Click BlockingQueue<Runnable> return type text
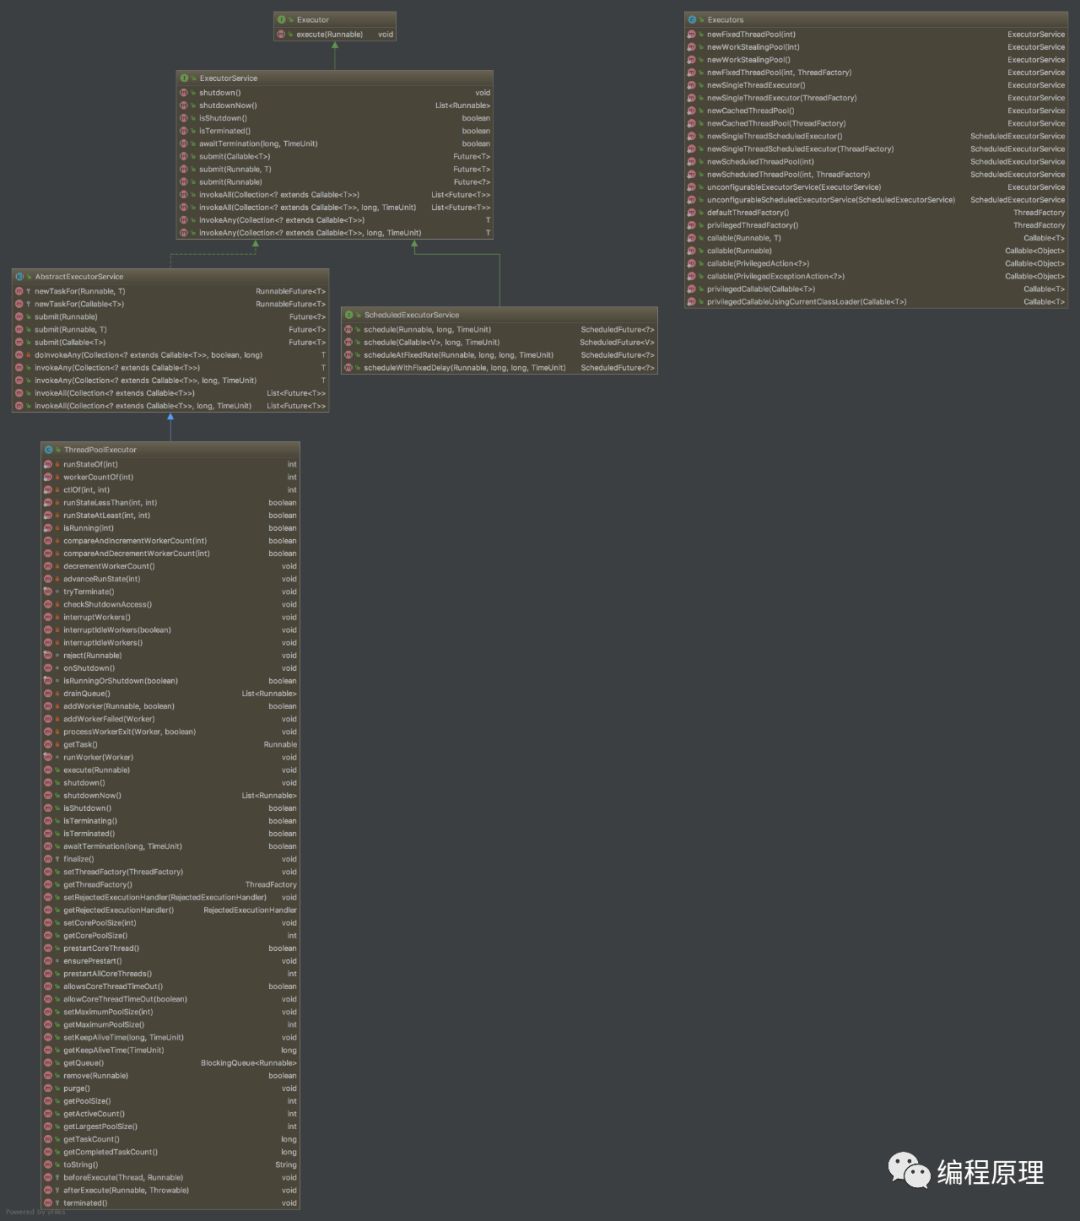 coord(249,1063)
